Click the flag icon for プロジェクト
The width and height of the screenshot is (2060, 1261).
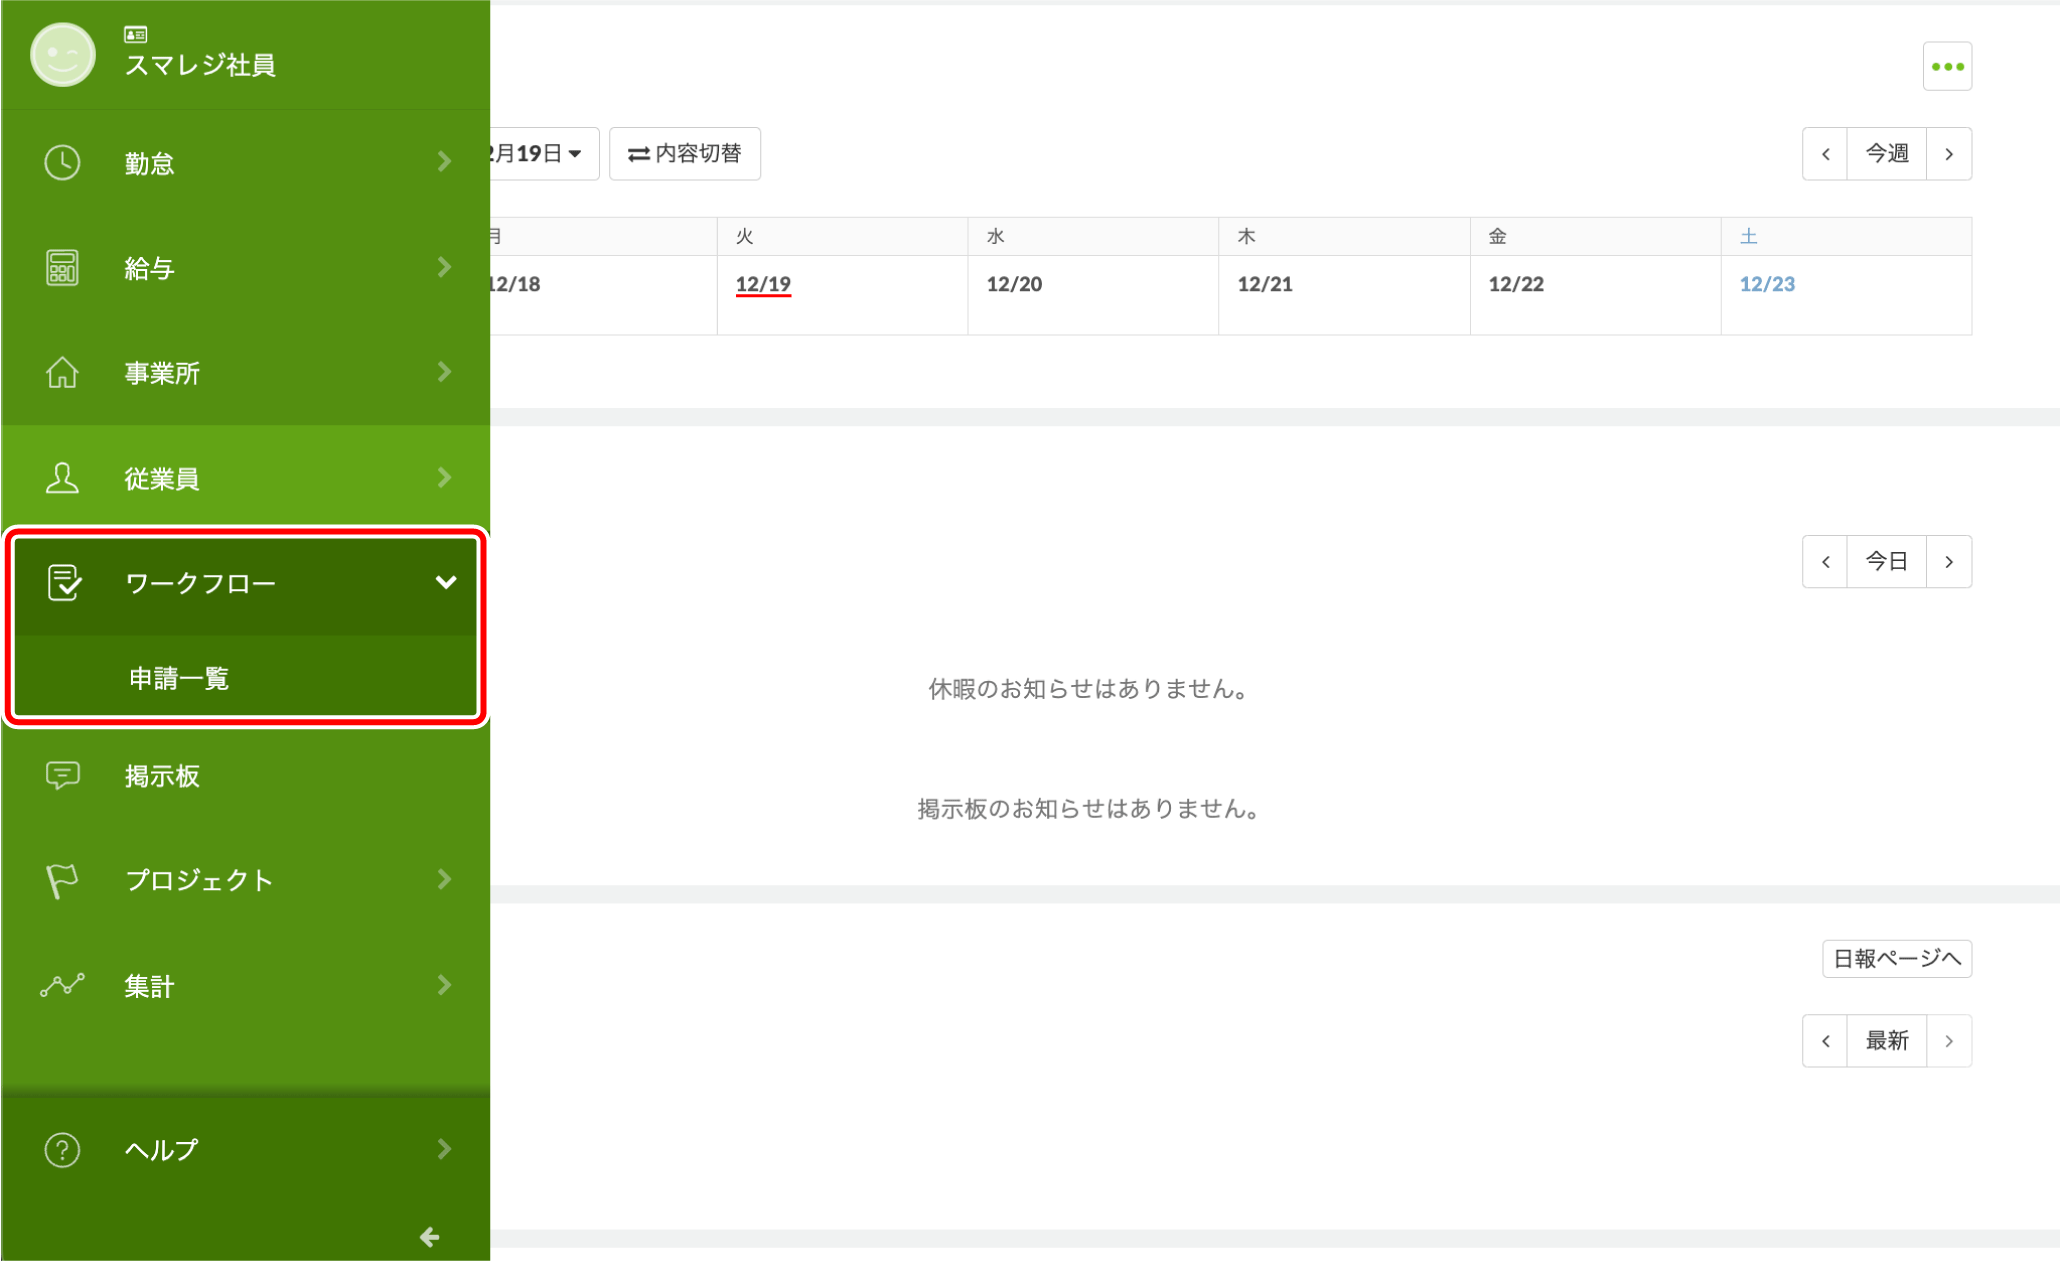[62, 880]
